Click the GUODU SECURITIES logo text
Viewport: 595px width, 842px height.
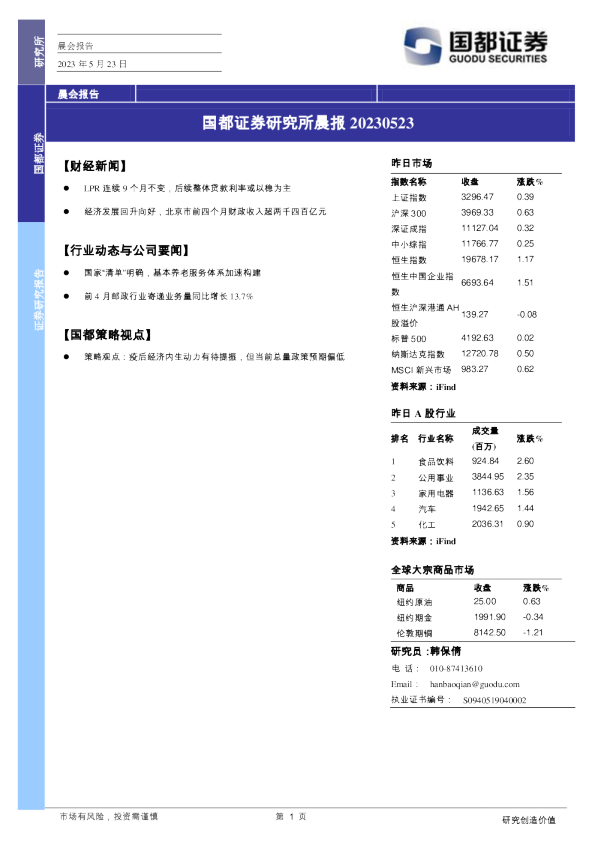[498, 59]
